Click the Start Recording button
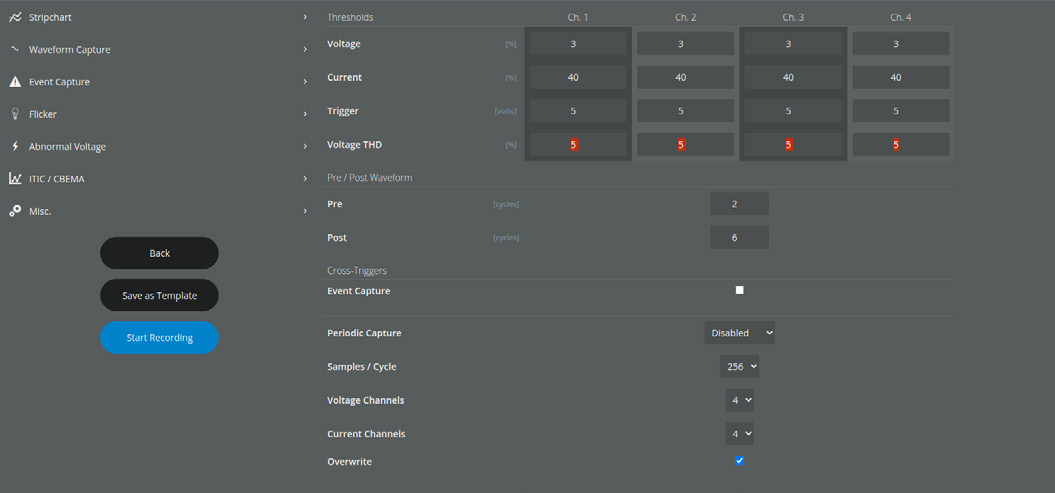This screenshot has width=1055, height=493. tap(159, 338)
